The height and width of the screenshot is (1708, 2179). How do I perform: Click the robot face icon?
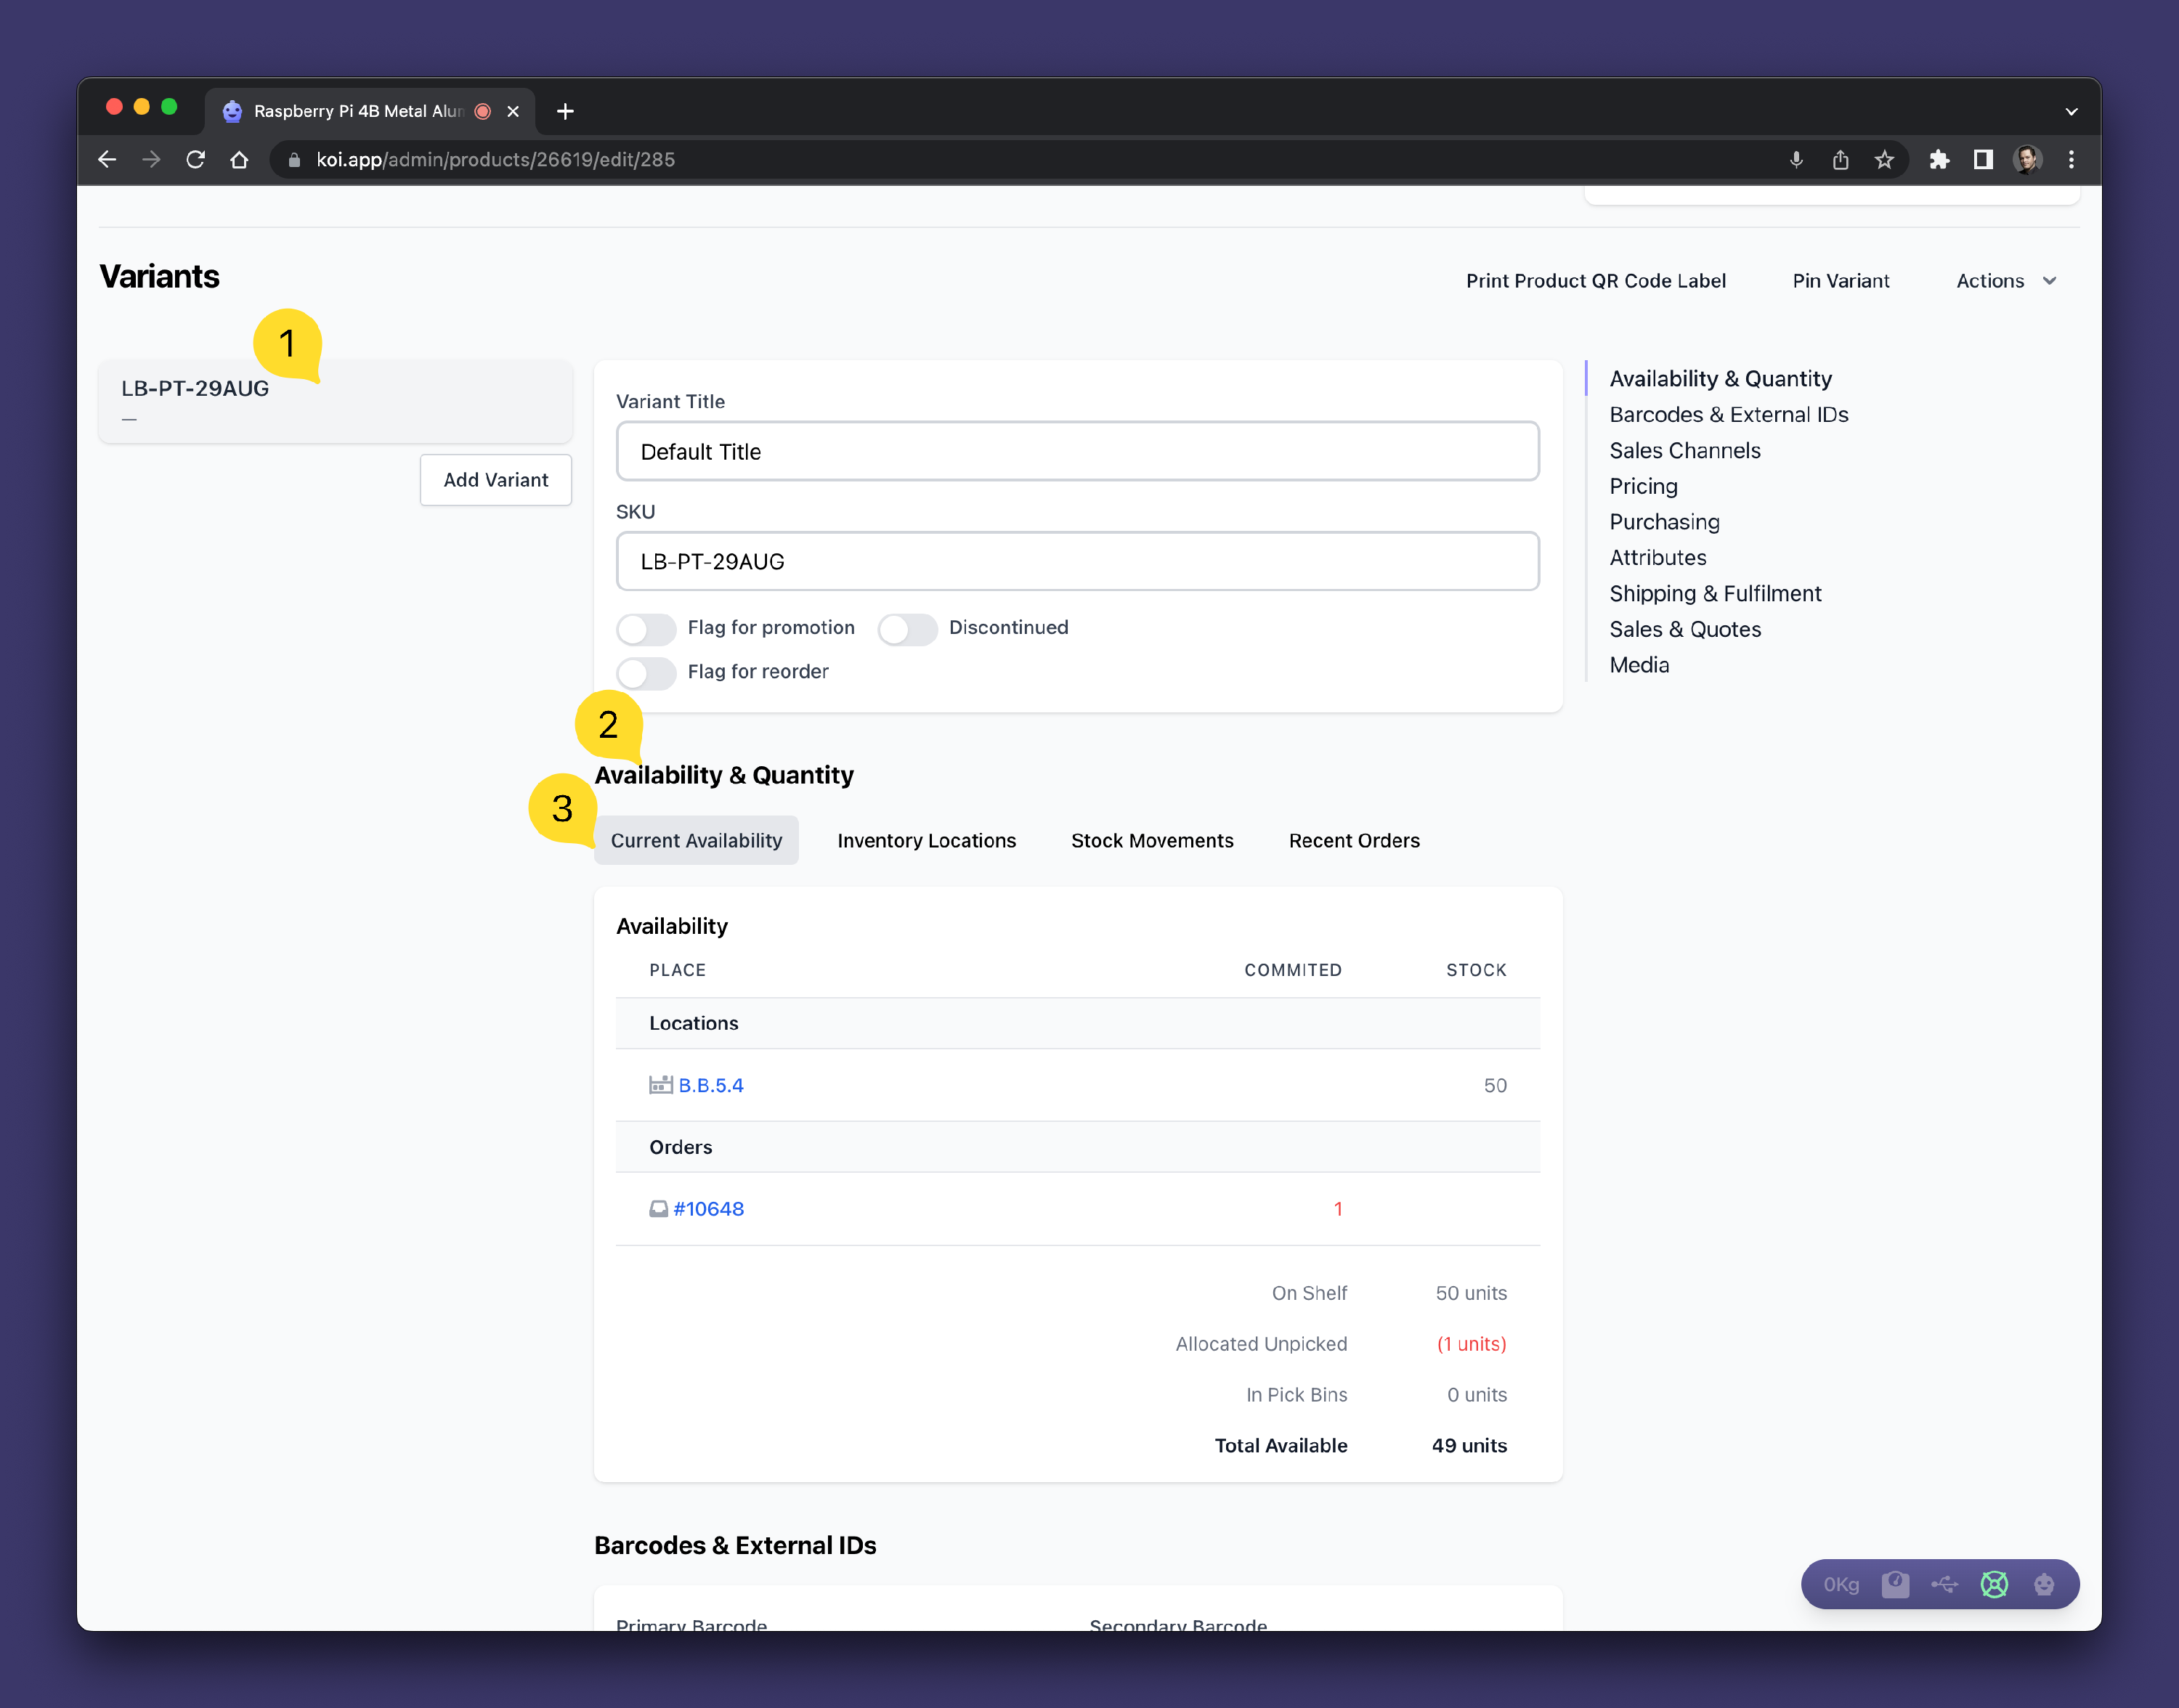2044,1584
